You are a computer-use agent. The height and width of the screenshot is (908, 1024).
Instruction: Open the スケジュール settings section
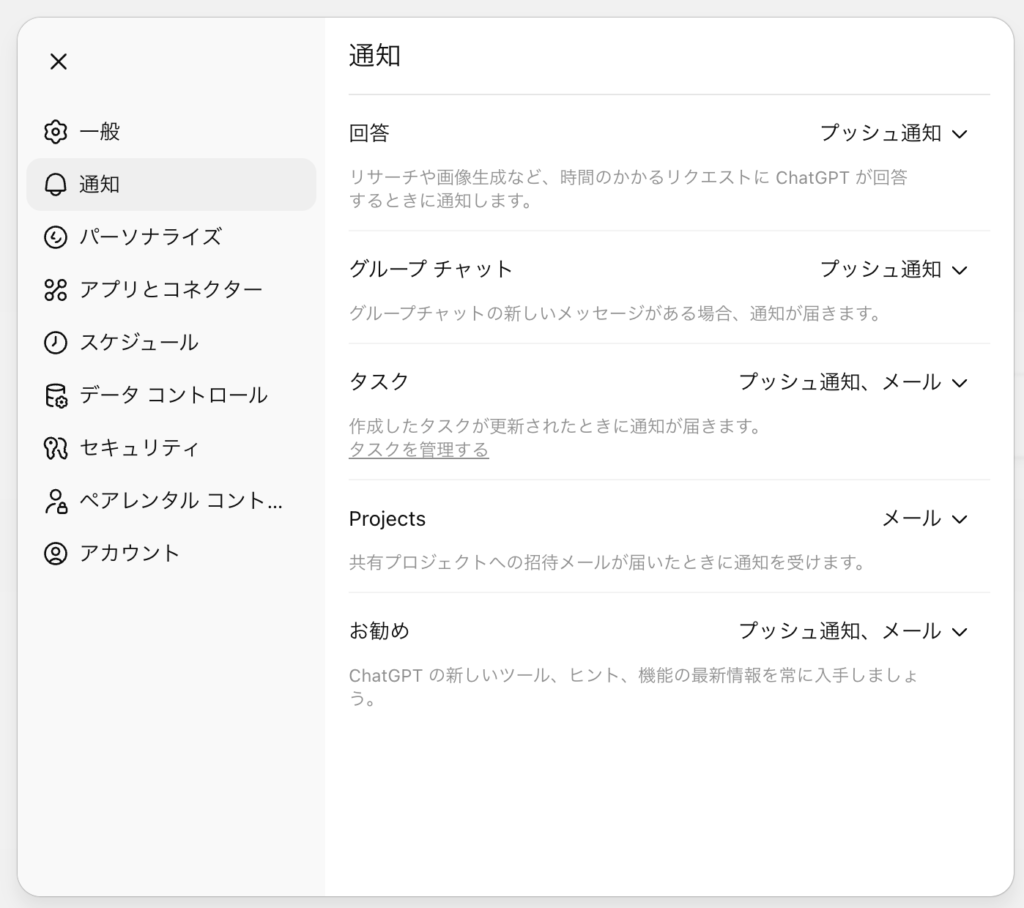point(139,343)
